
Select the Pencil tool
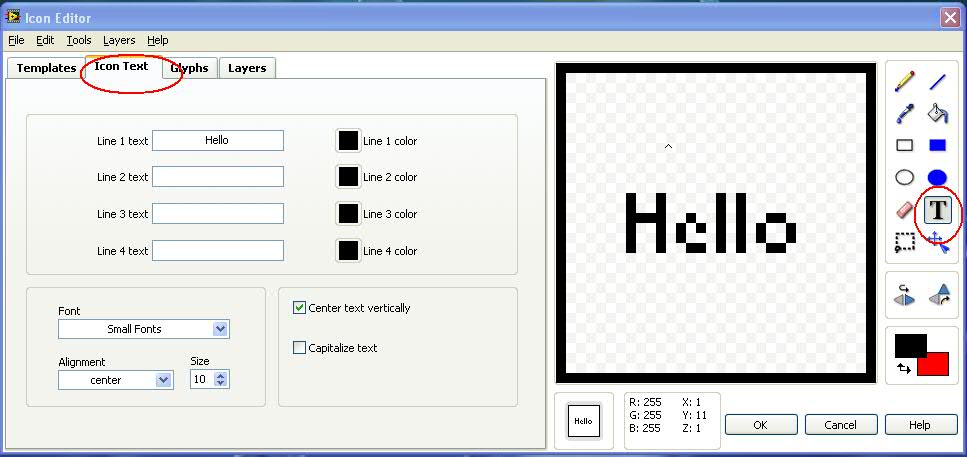904,81
